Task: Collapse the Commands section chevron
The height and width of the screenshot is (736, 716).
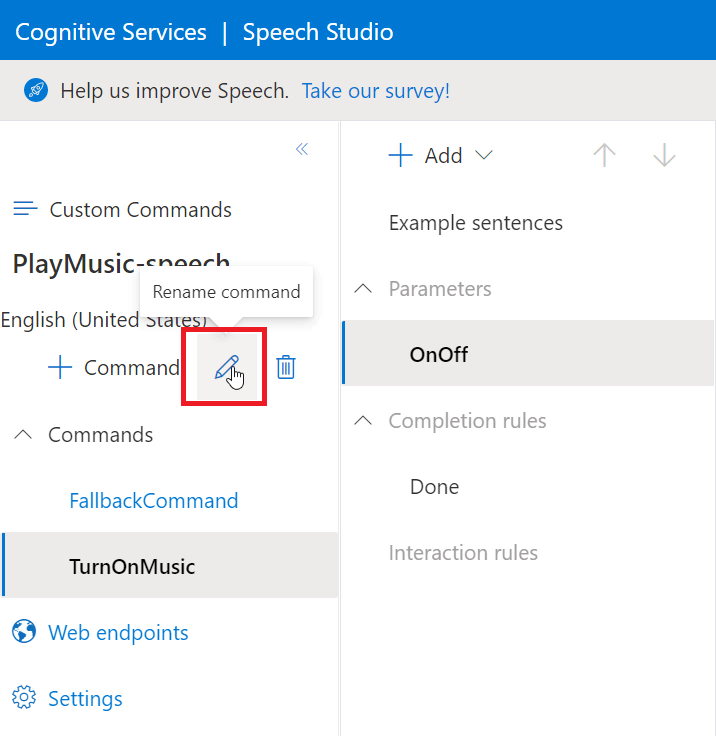Action: 23,435
